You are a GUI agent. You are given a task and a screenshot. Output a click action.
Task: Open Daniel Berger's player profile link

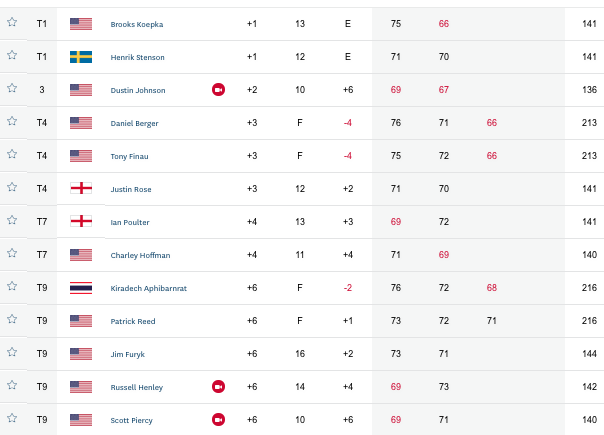[x=134, y=123]
